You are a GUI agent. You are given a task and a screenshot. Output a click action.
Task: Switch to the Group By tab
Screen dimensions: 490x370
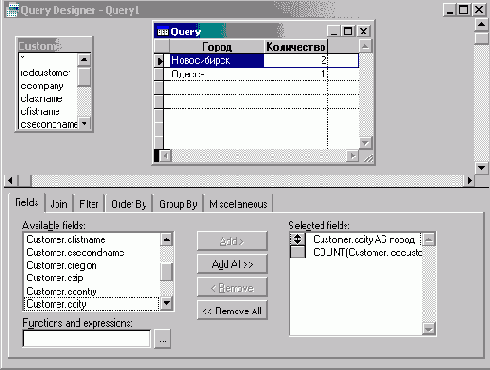pos(178,204)
